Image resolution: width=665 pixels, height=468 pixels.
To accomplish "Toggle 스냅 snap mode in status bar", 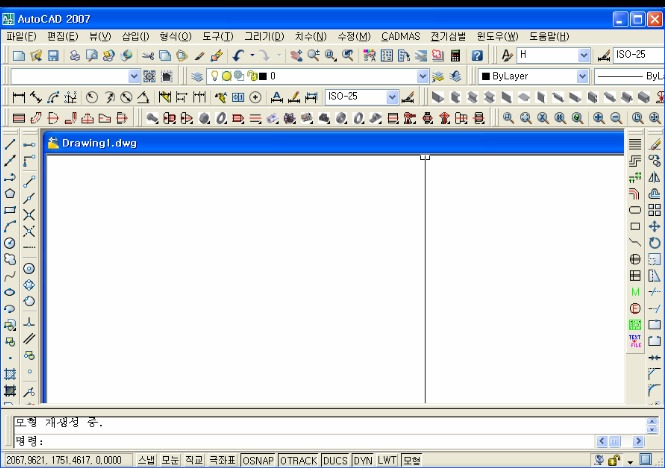I will click(146, 460).
